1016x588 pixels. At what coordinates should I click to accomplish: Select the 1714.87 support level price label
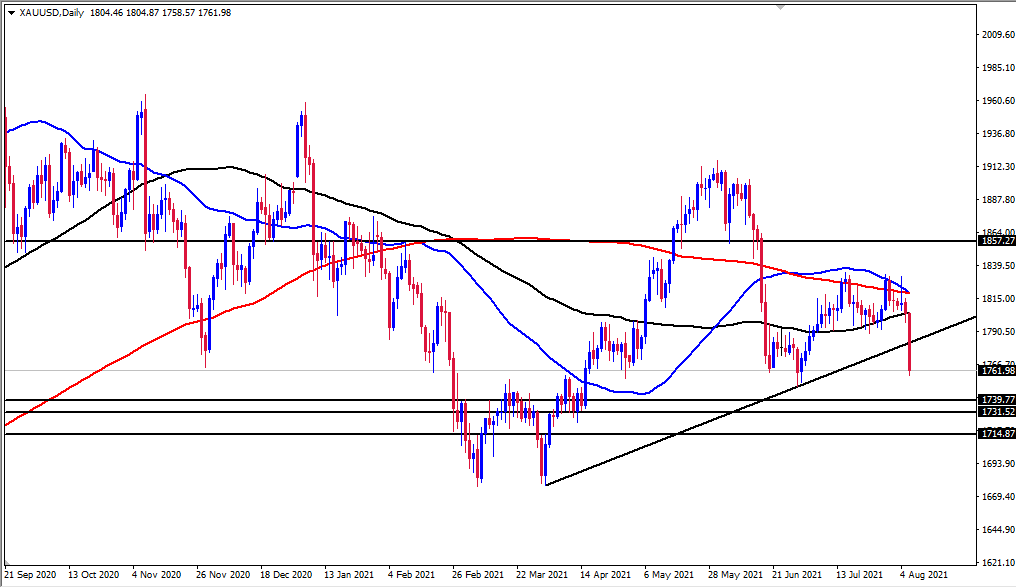998,434
